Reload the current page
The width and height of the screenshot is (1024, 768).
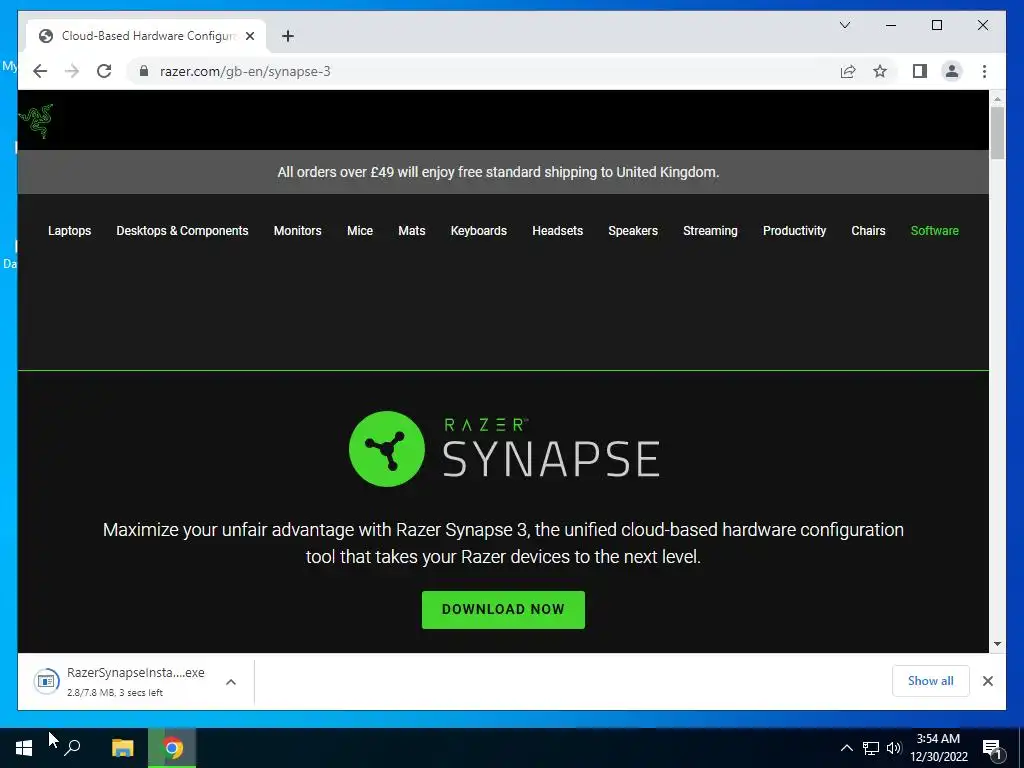(104, 71)
